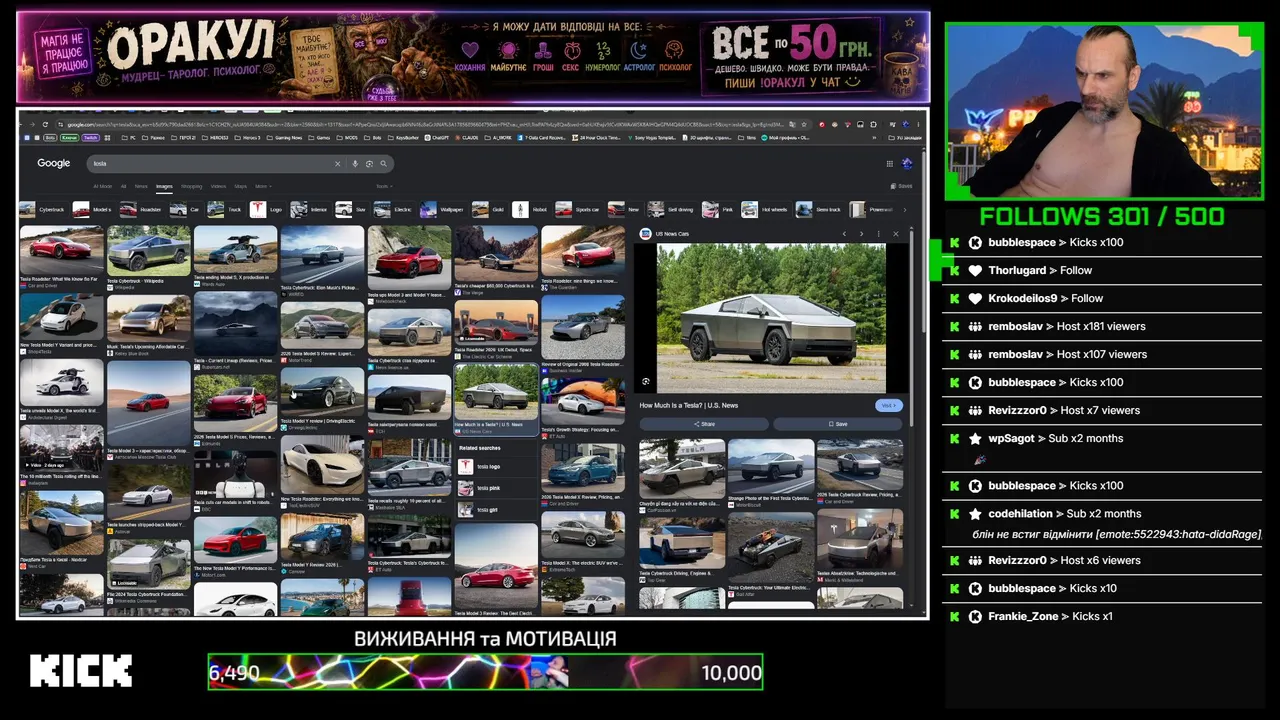Screen dimensions: 1280x720
Task: Switch to the Videos tab
Action: (218, 186)
